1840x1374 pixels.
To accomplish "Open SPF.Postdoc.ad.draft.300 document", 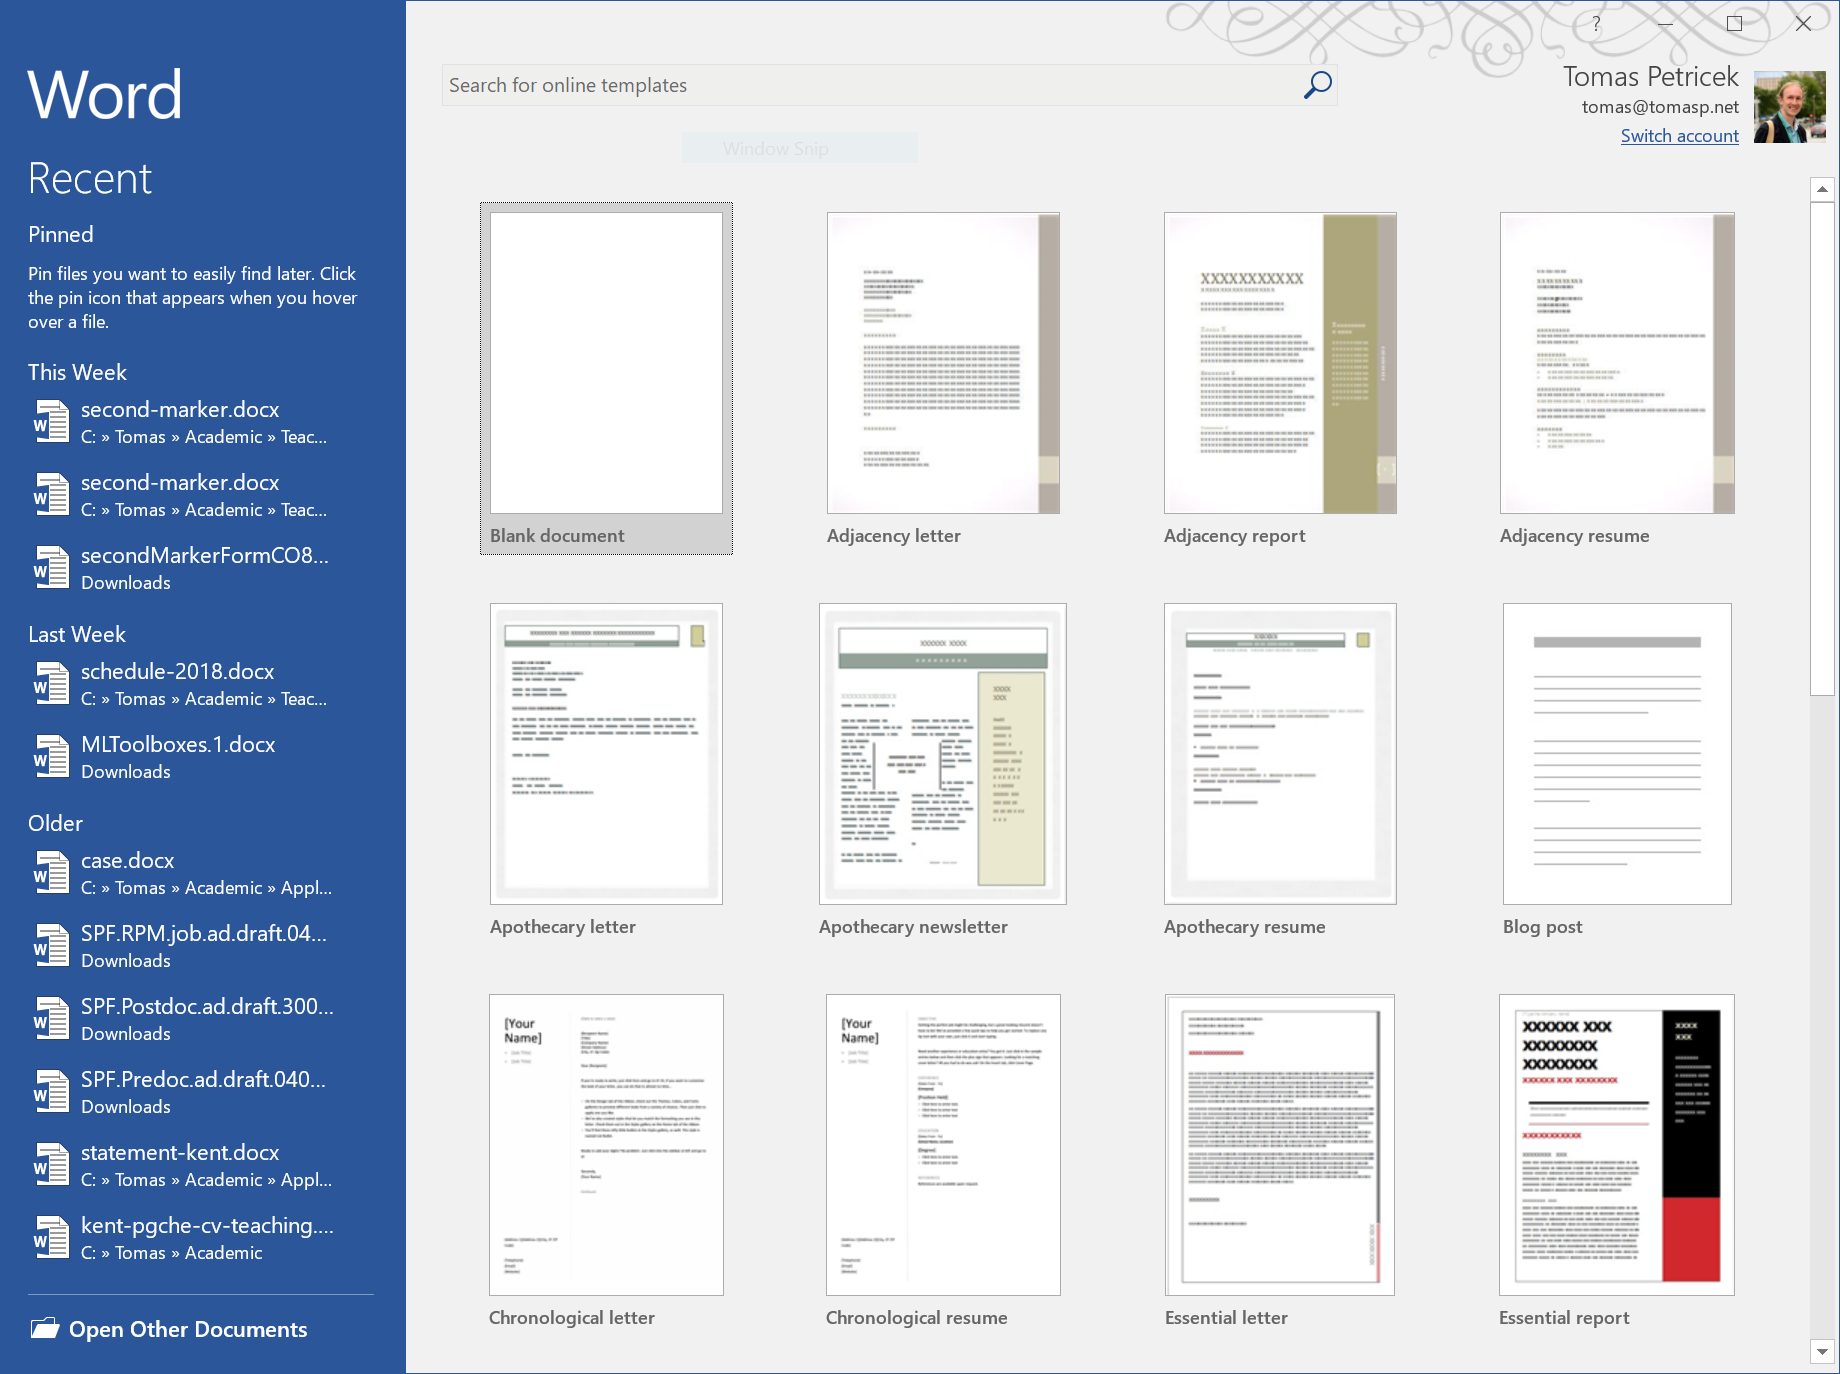I will tap(203, 1019).
